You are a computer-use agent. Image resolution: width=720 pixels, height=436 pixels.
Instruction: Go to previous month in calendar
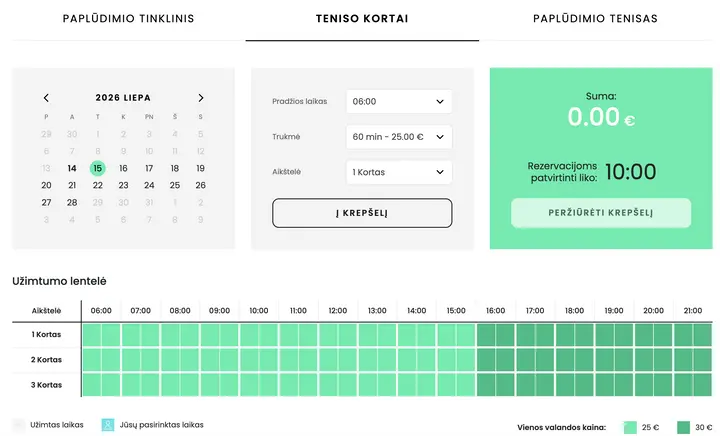(x=46, y=98)
